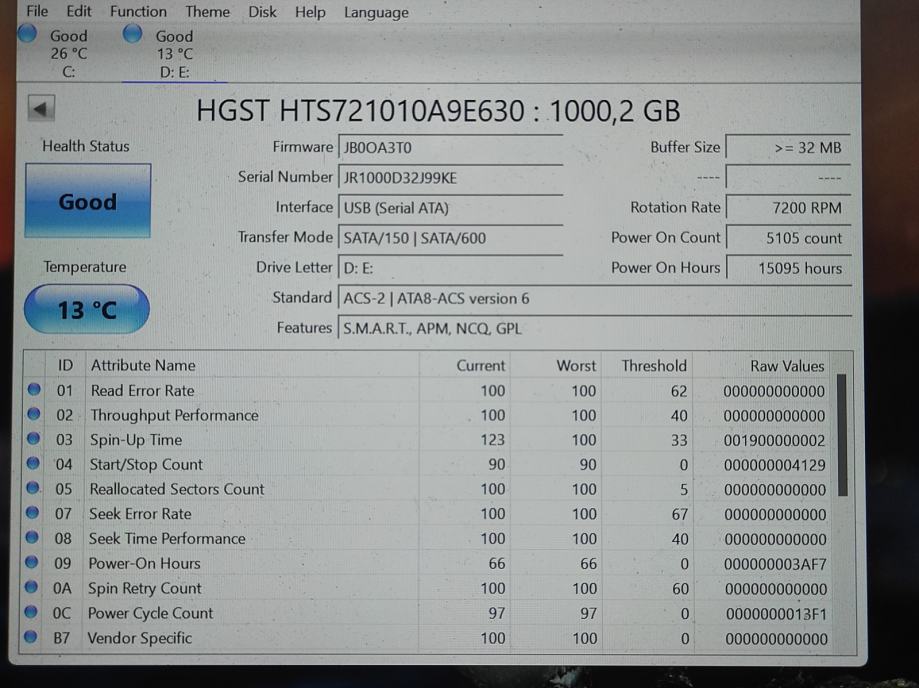Image resolution: width=919 pixels, height=688 pixels.
Task: Click the Standard field ACS-2 | ATA8-ACS
Action: pos(594,298)
